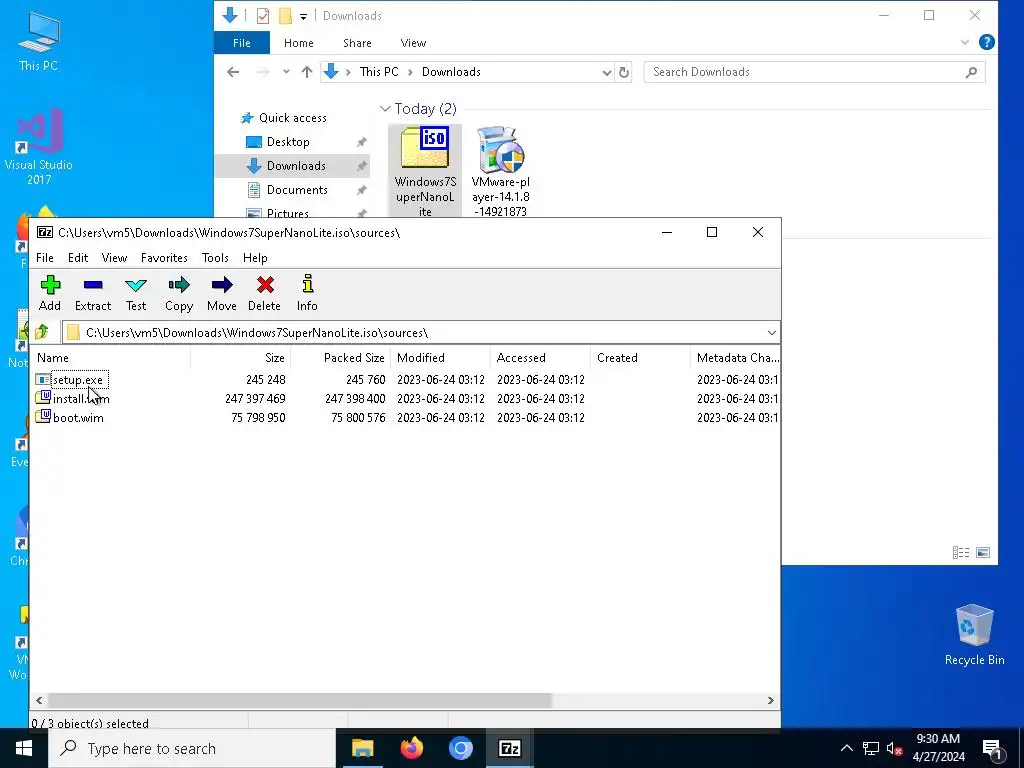Sort by the Accessed column header
The image size is (1024, 768).
[x=540, y=358]
